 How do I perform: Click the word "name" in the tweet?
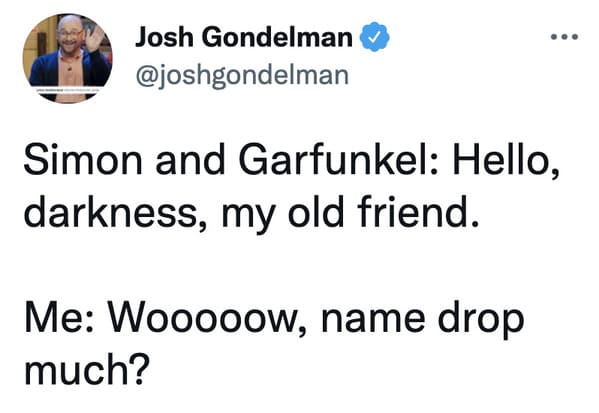click(373, 322)
